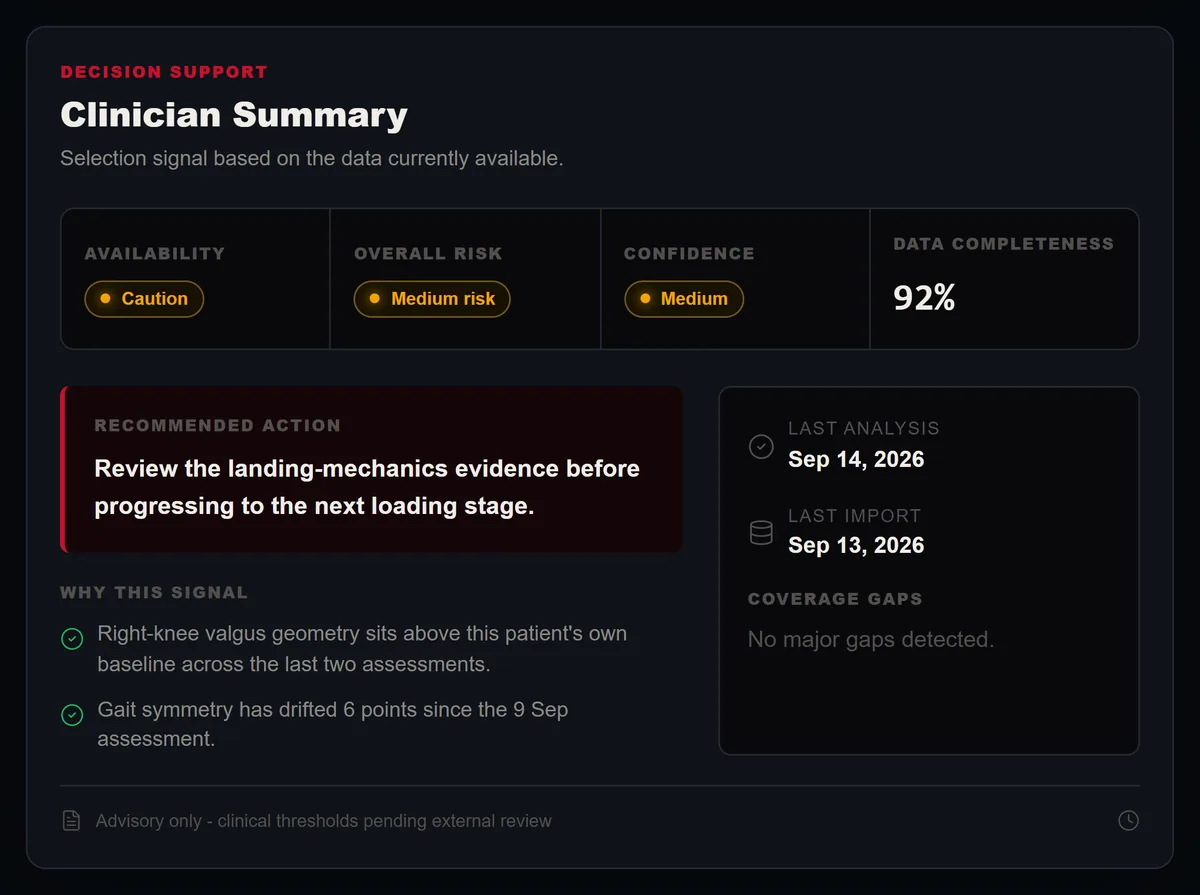Screen dimensions: 1200x895
Task: Click the orange dot in the Caution badge
Action: pos(105,299)
